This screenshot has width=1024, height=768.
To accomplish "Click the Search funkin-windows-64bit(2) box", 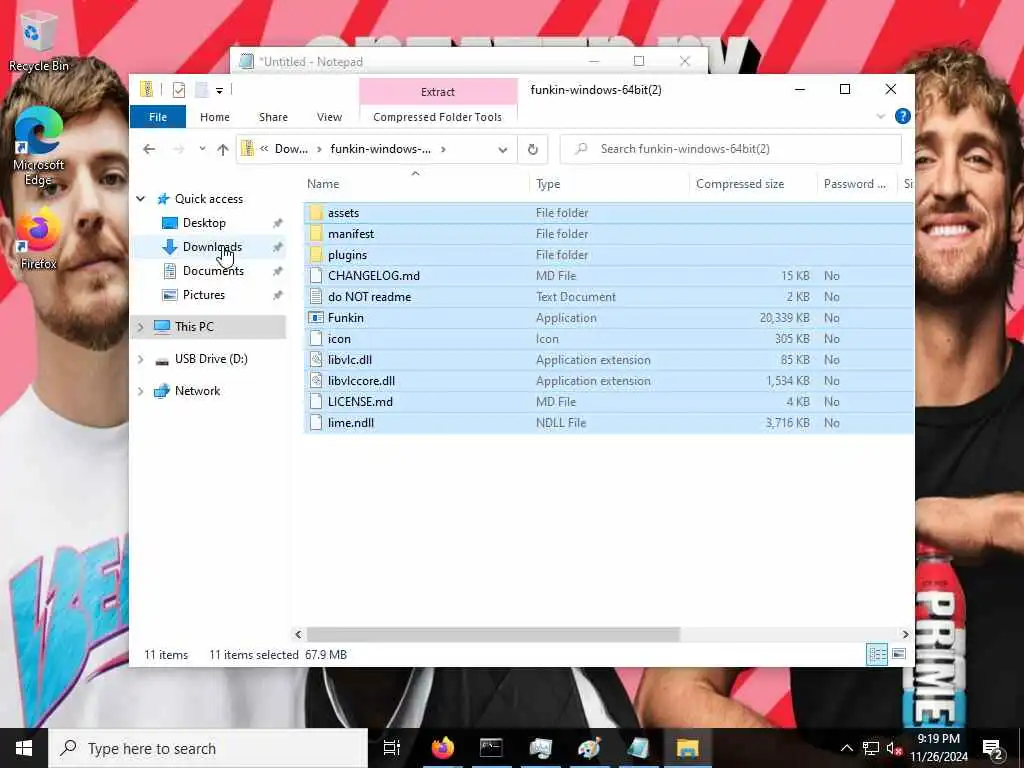I will click(731, 149).
